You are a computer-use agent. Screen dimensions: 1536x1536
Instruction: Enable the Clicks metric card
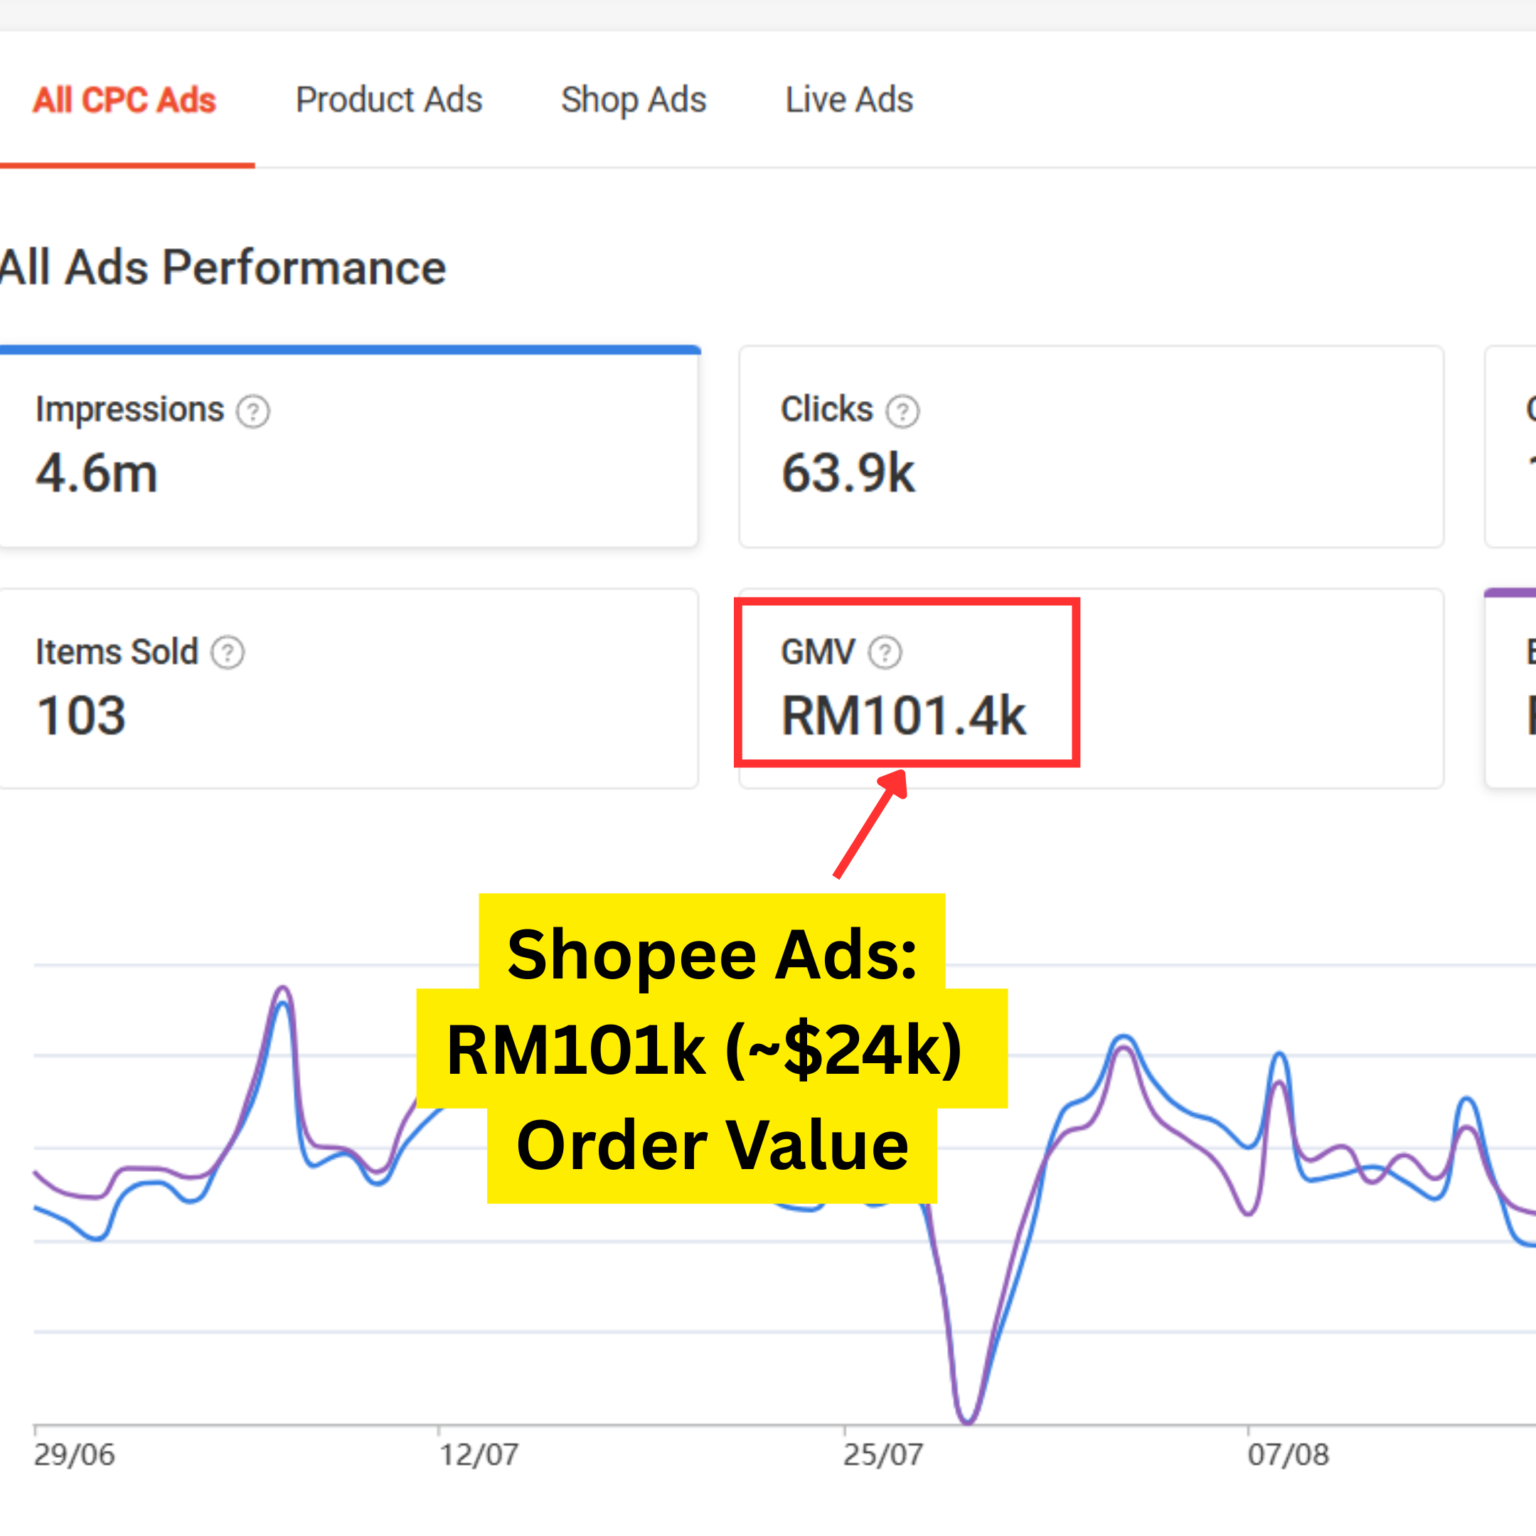tap(1090, 448)
